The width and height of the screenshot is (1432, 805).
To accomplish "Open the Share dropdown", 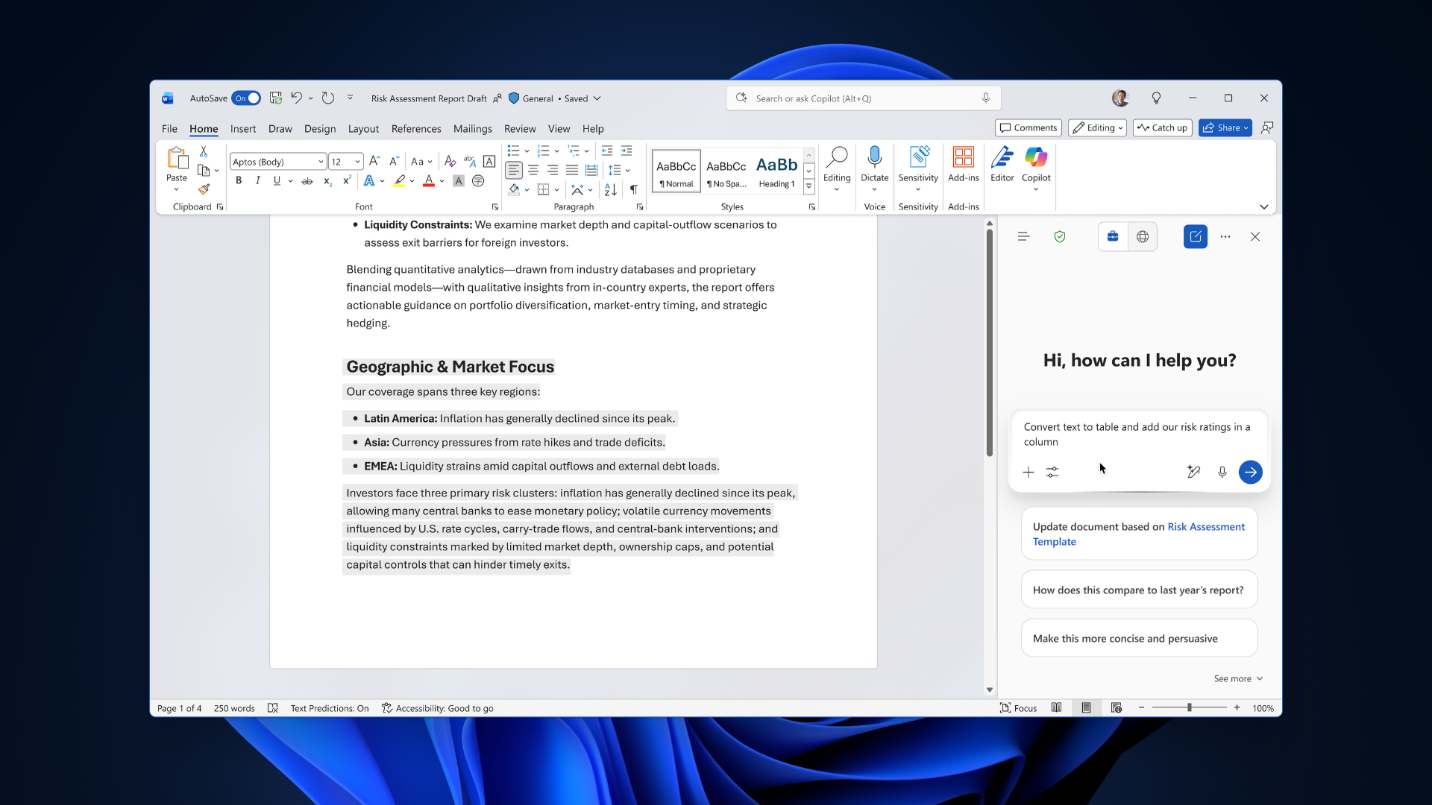I will [1225, 128].
